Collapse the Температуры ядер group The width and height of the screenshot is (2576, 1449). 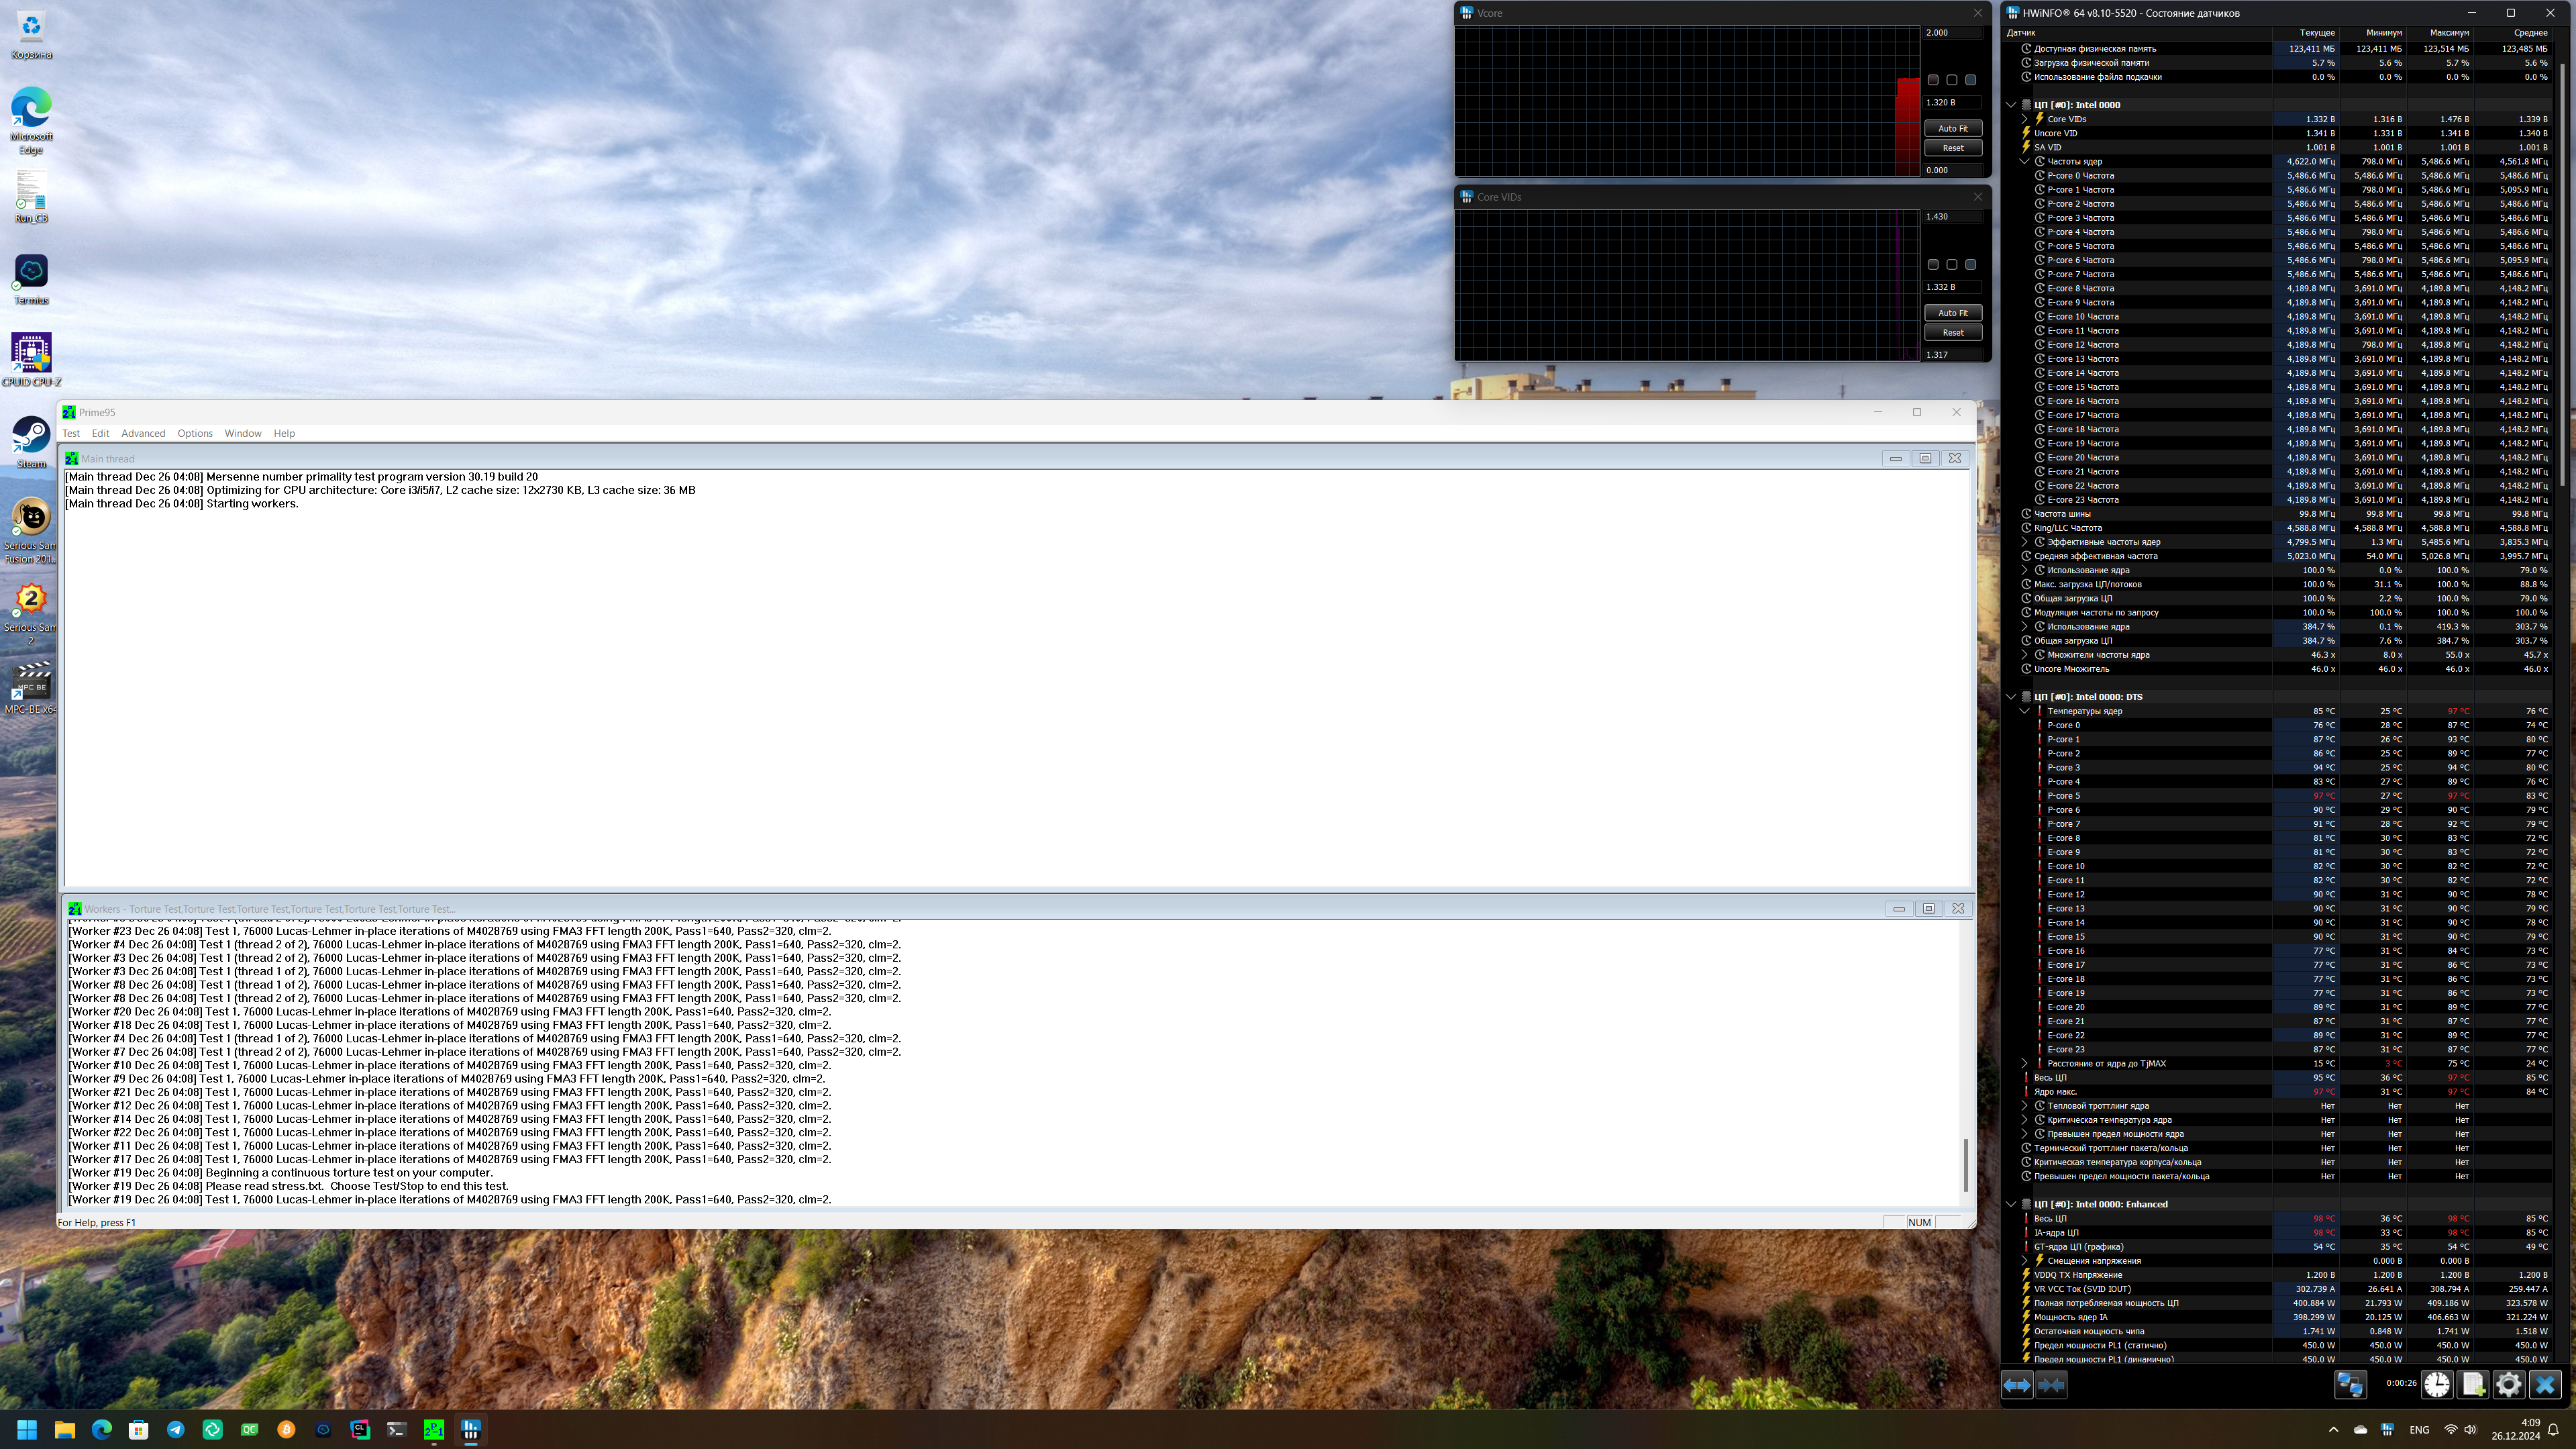click(2024, 711)
